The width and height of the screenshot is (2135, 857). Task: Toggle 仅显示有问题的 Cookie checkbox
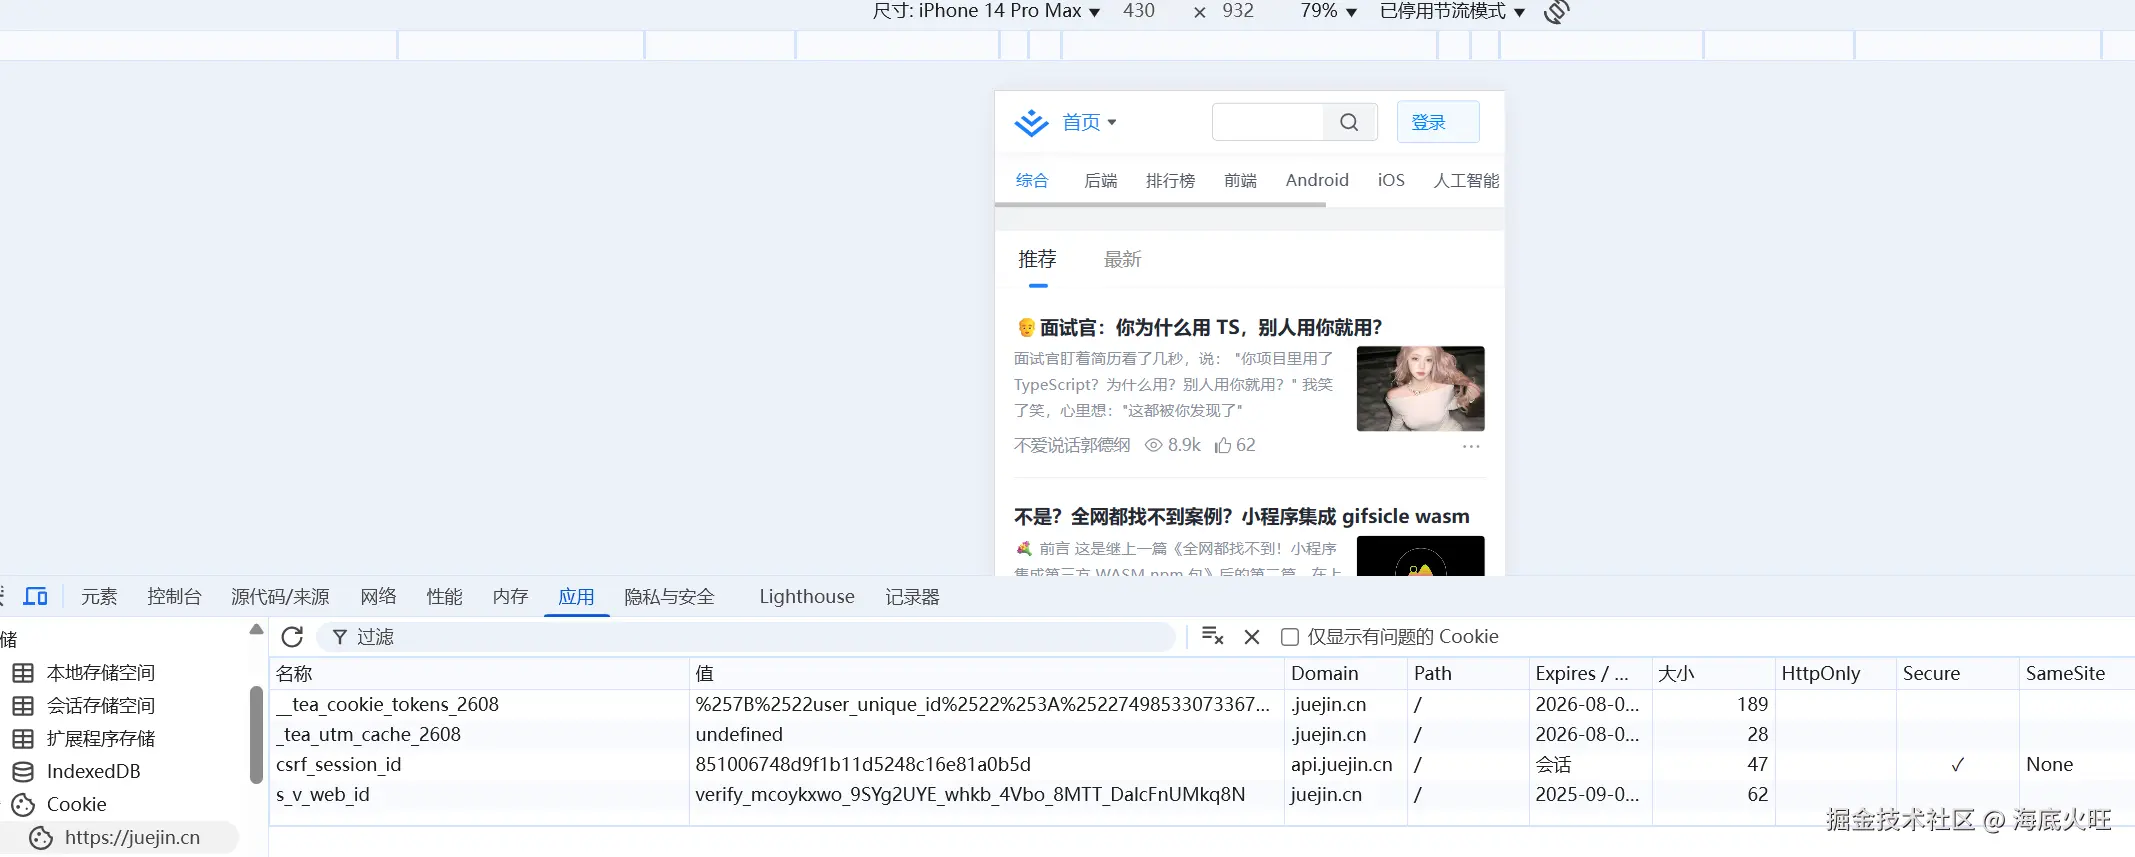point(1290,637)
